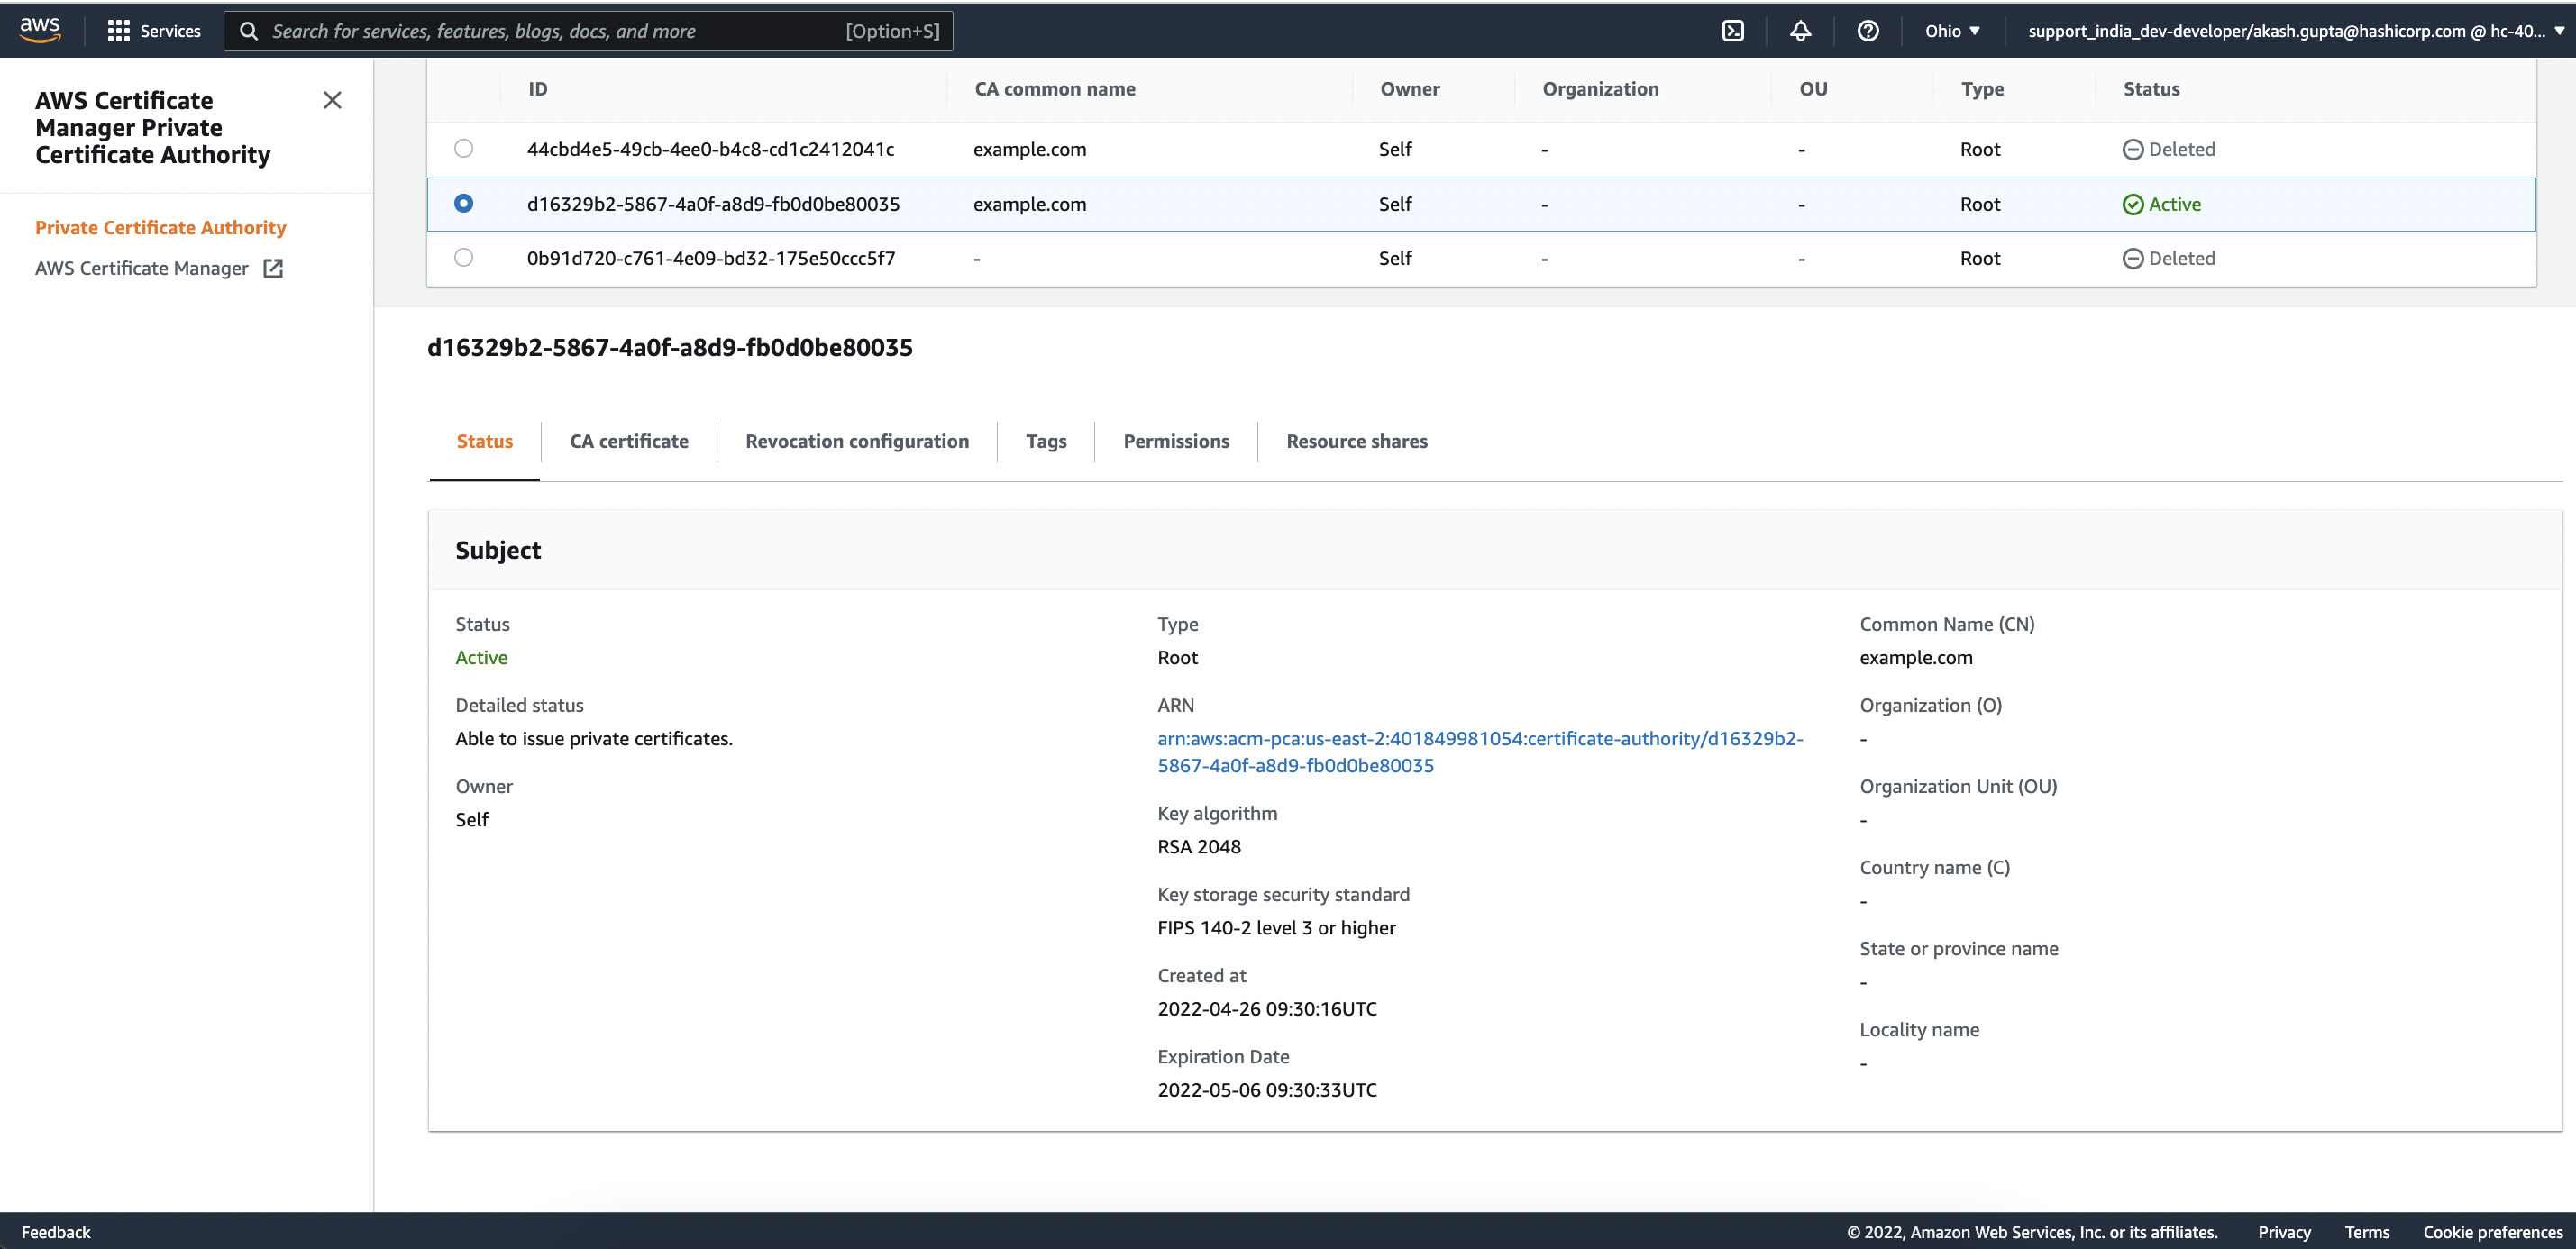Open the help question mark icon
This screenshot has width=2576, height=1249.
[1867, 31]
